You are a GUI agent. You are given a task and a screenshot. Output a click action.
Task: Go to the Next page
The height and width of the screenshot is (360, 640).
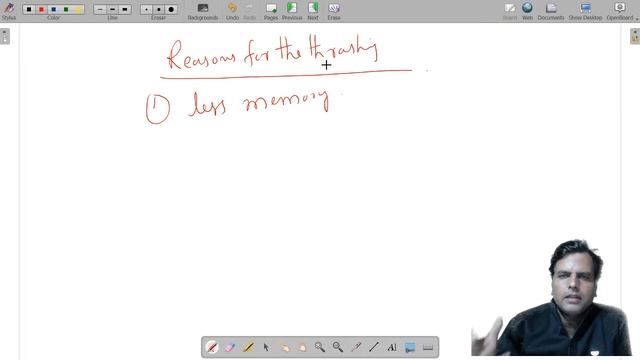[313, 11]
